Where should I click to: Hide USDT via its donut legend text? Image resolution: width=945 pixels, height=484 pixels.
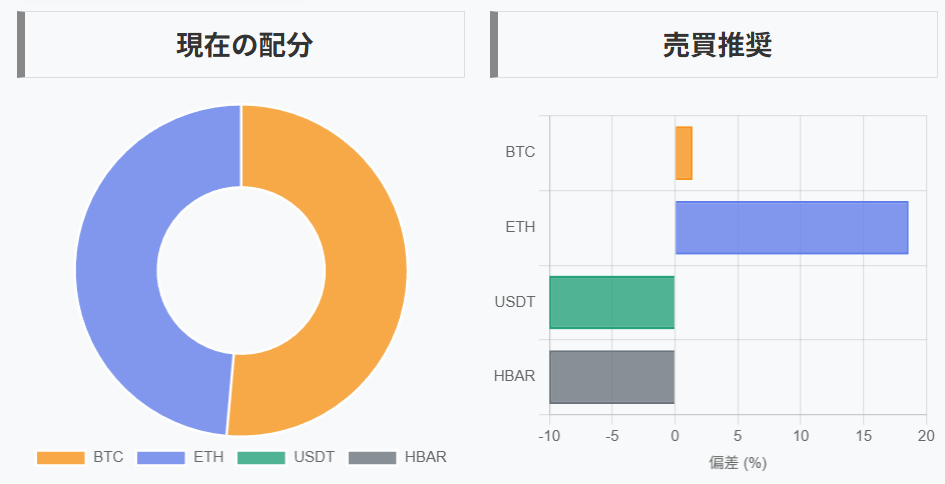tap(314, 457)
